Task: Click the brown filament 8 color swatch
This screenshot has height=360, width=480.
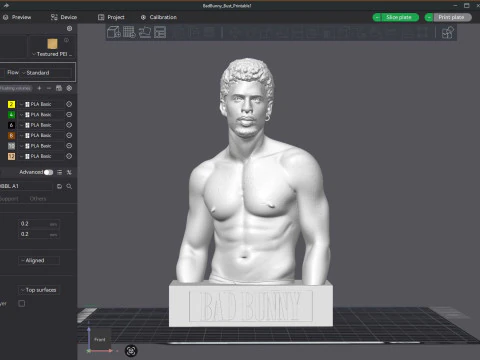Action: (x=11, y=135)
